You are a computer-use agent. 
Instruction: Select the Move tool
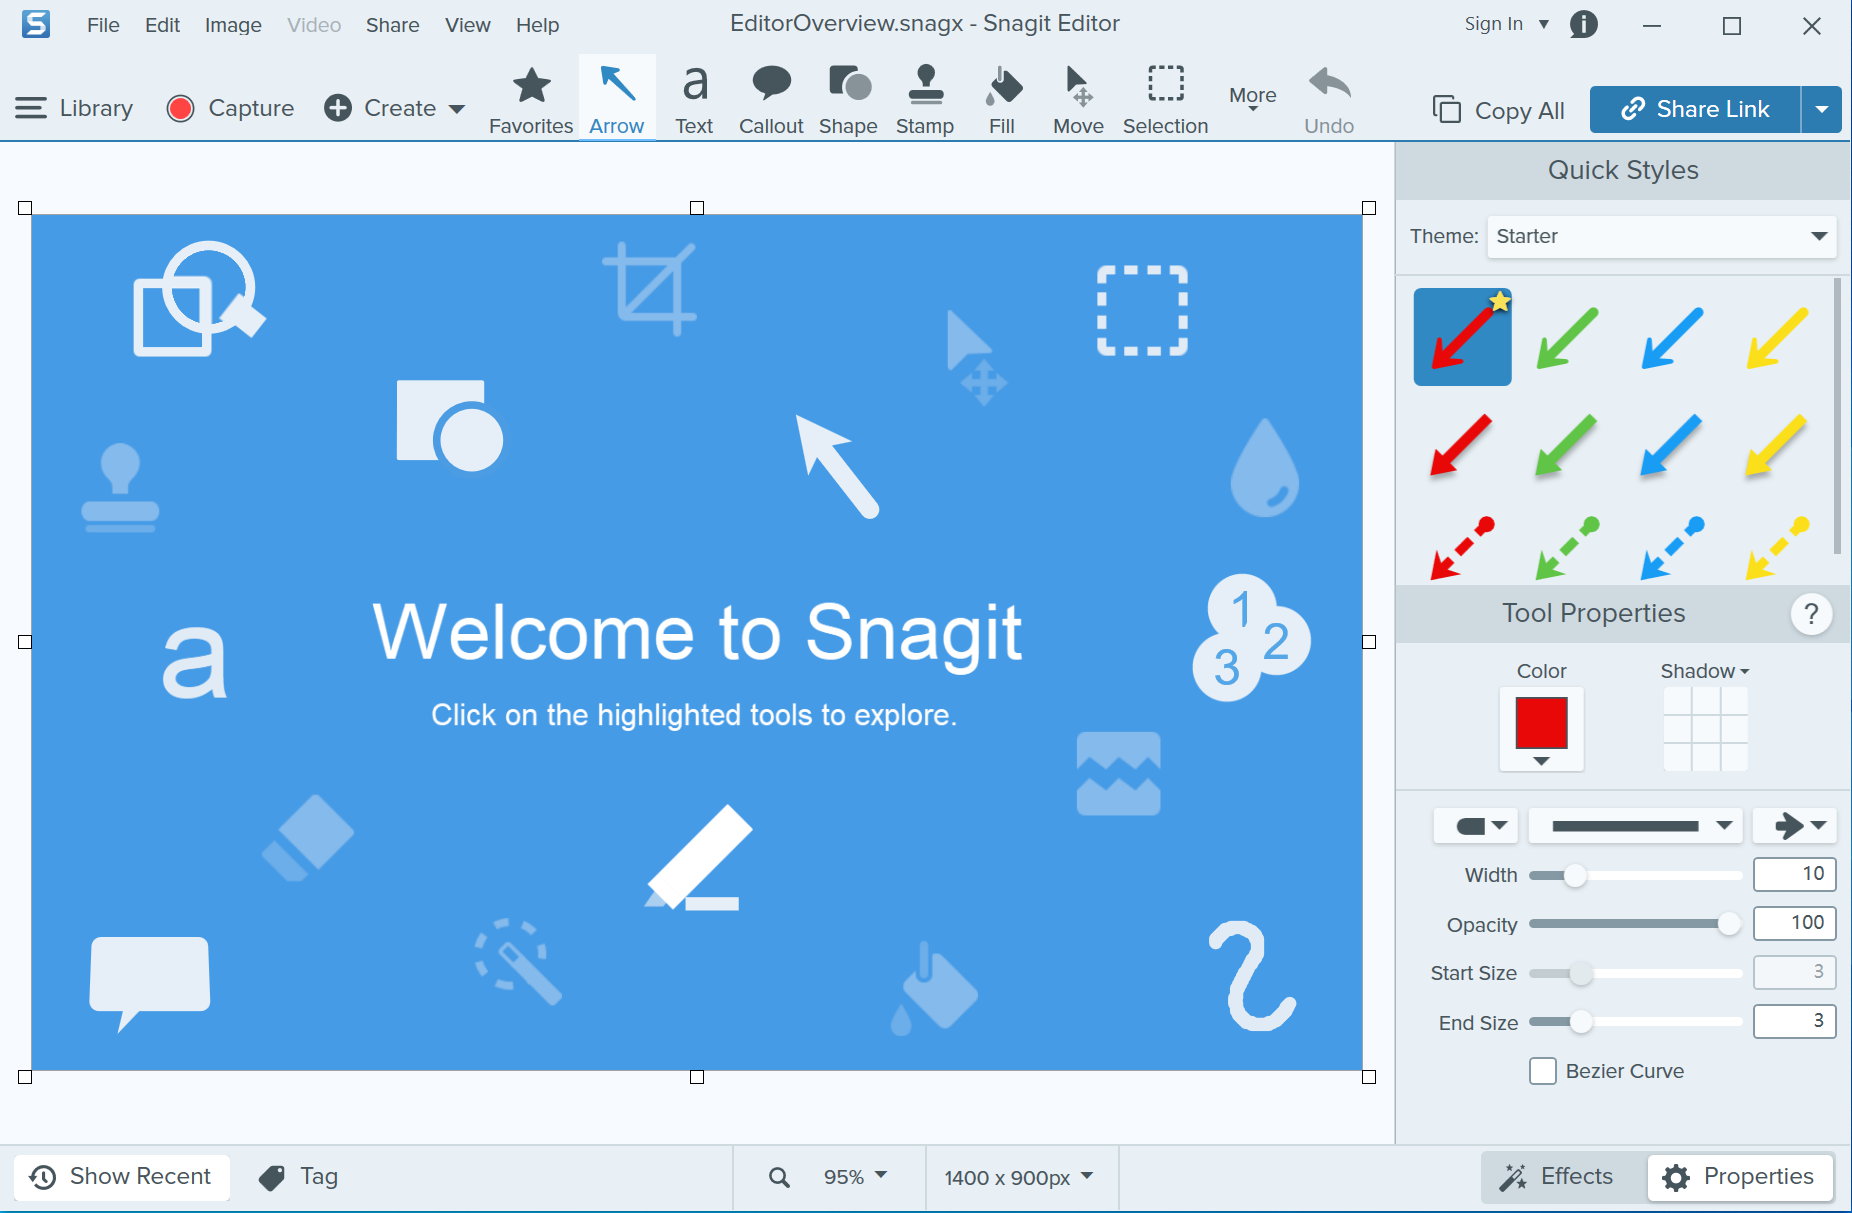coord(1078,100)
